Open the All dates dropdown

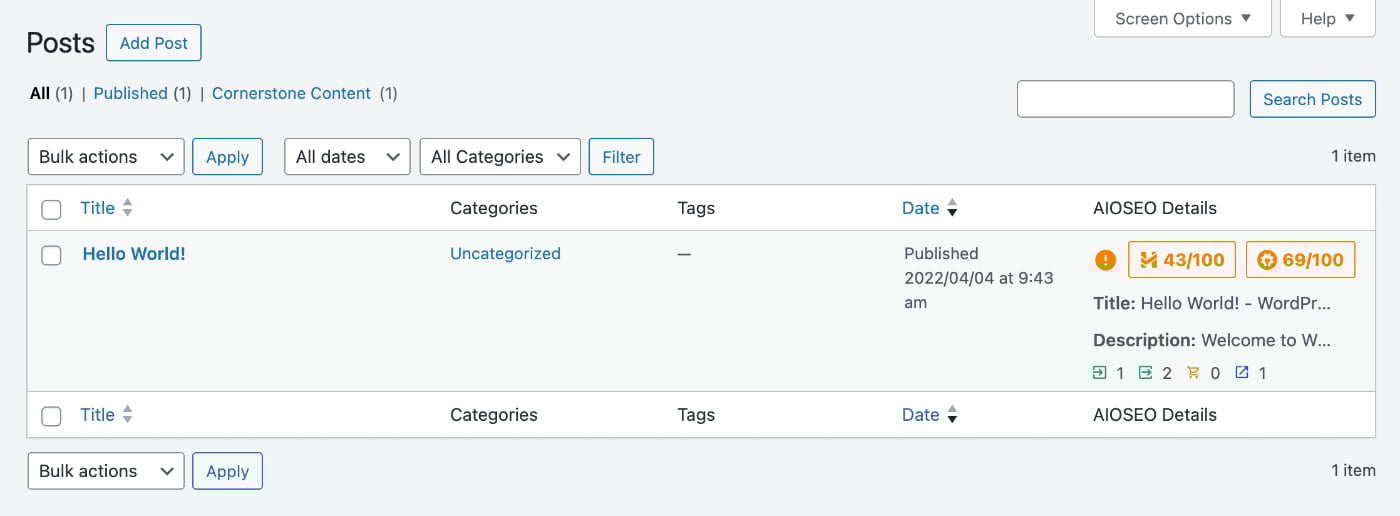[348, 157]
